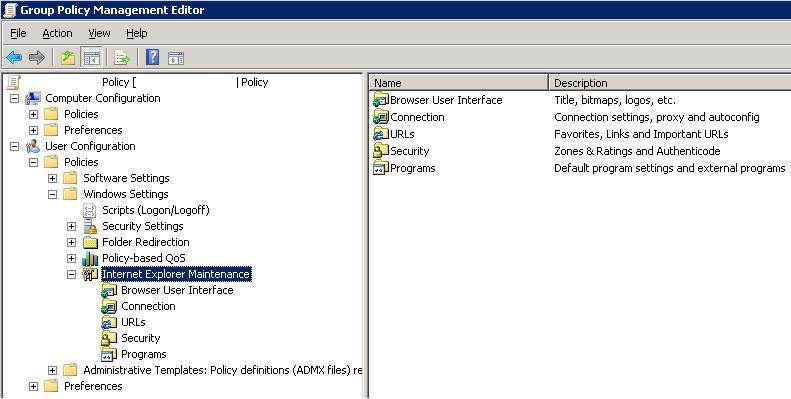791x399 pixels.
Task: Expand Policies under Computer Configuration
Action: [33, 115]
